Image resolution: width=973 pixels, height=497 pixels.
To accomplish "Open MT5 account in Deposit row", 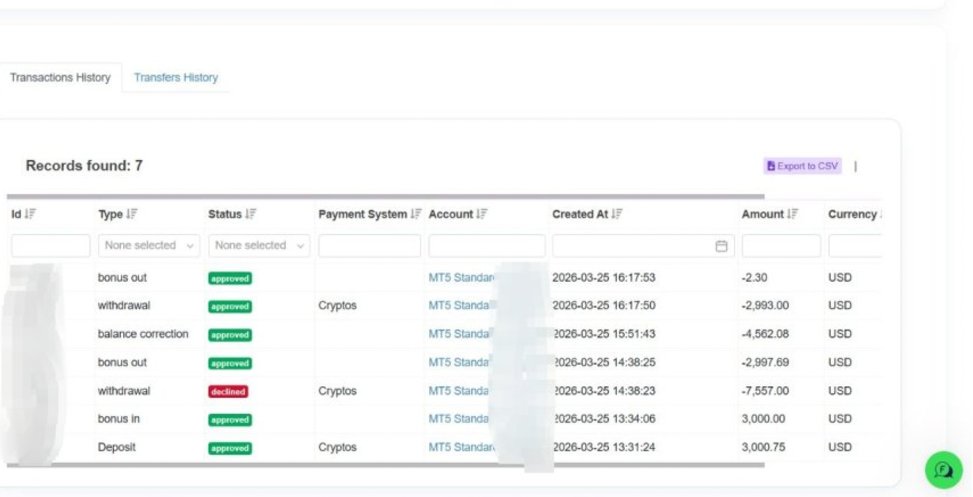I will coord(461,447).
